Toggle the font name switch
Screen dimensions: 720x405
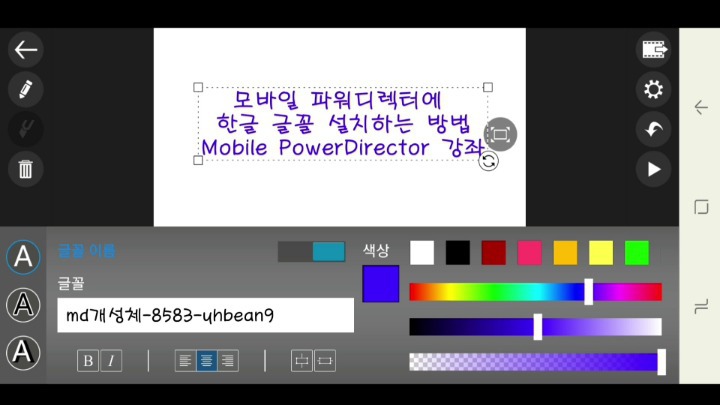tap(311, 252)
